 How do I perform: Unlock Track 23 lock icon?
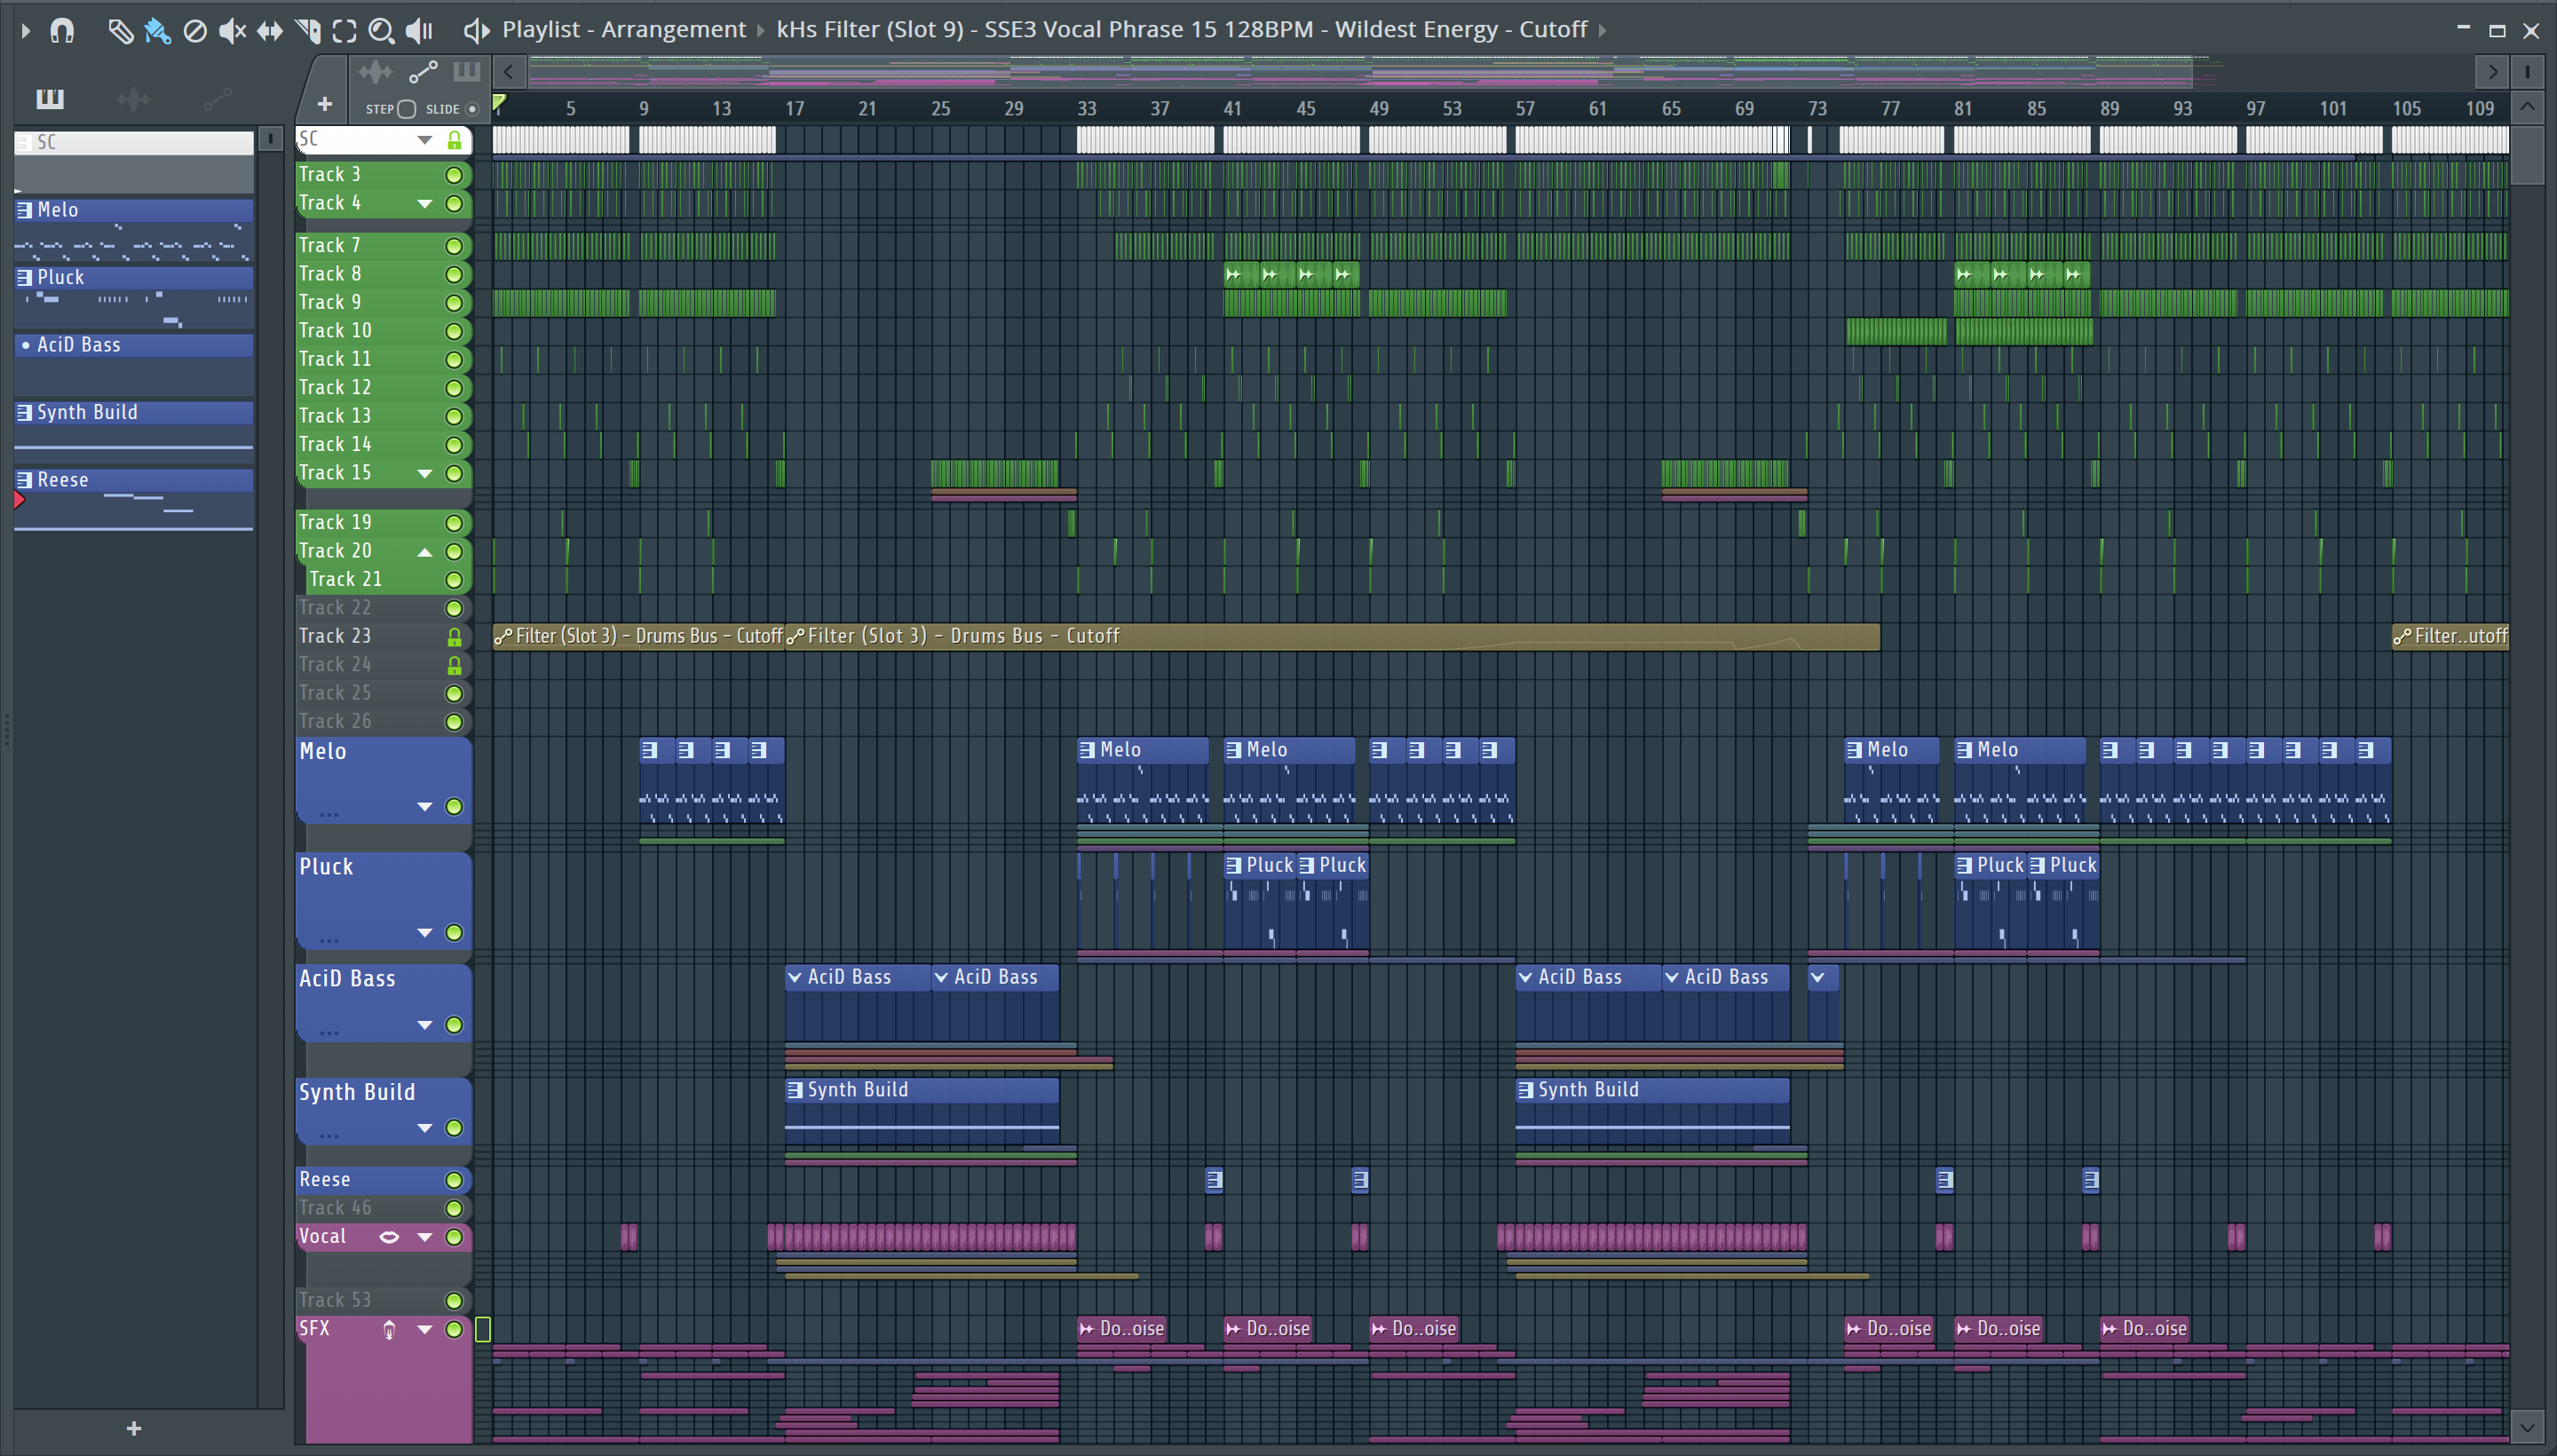pyautogui.click(x=454, y=636)
